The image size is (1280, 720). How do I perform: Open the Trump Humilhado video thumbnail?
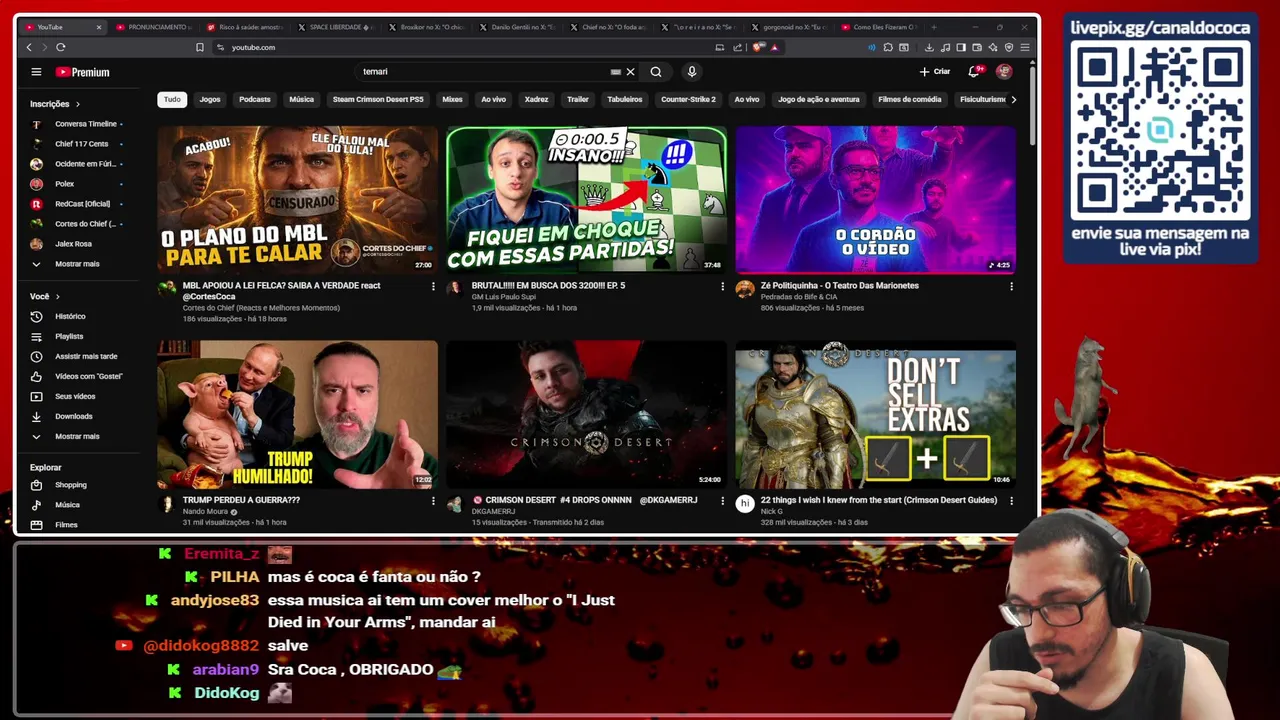click(297, 414)
